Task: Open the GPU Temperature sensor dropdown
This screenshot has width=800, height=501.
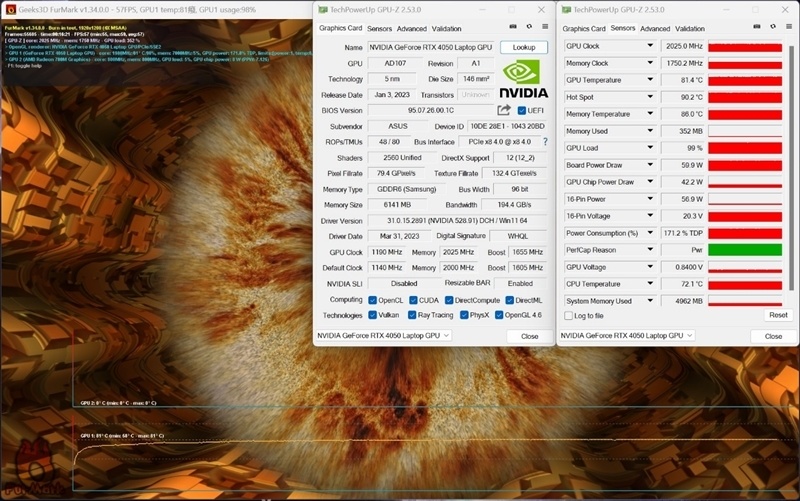Action: tap(650, 80)
